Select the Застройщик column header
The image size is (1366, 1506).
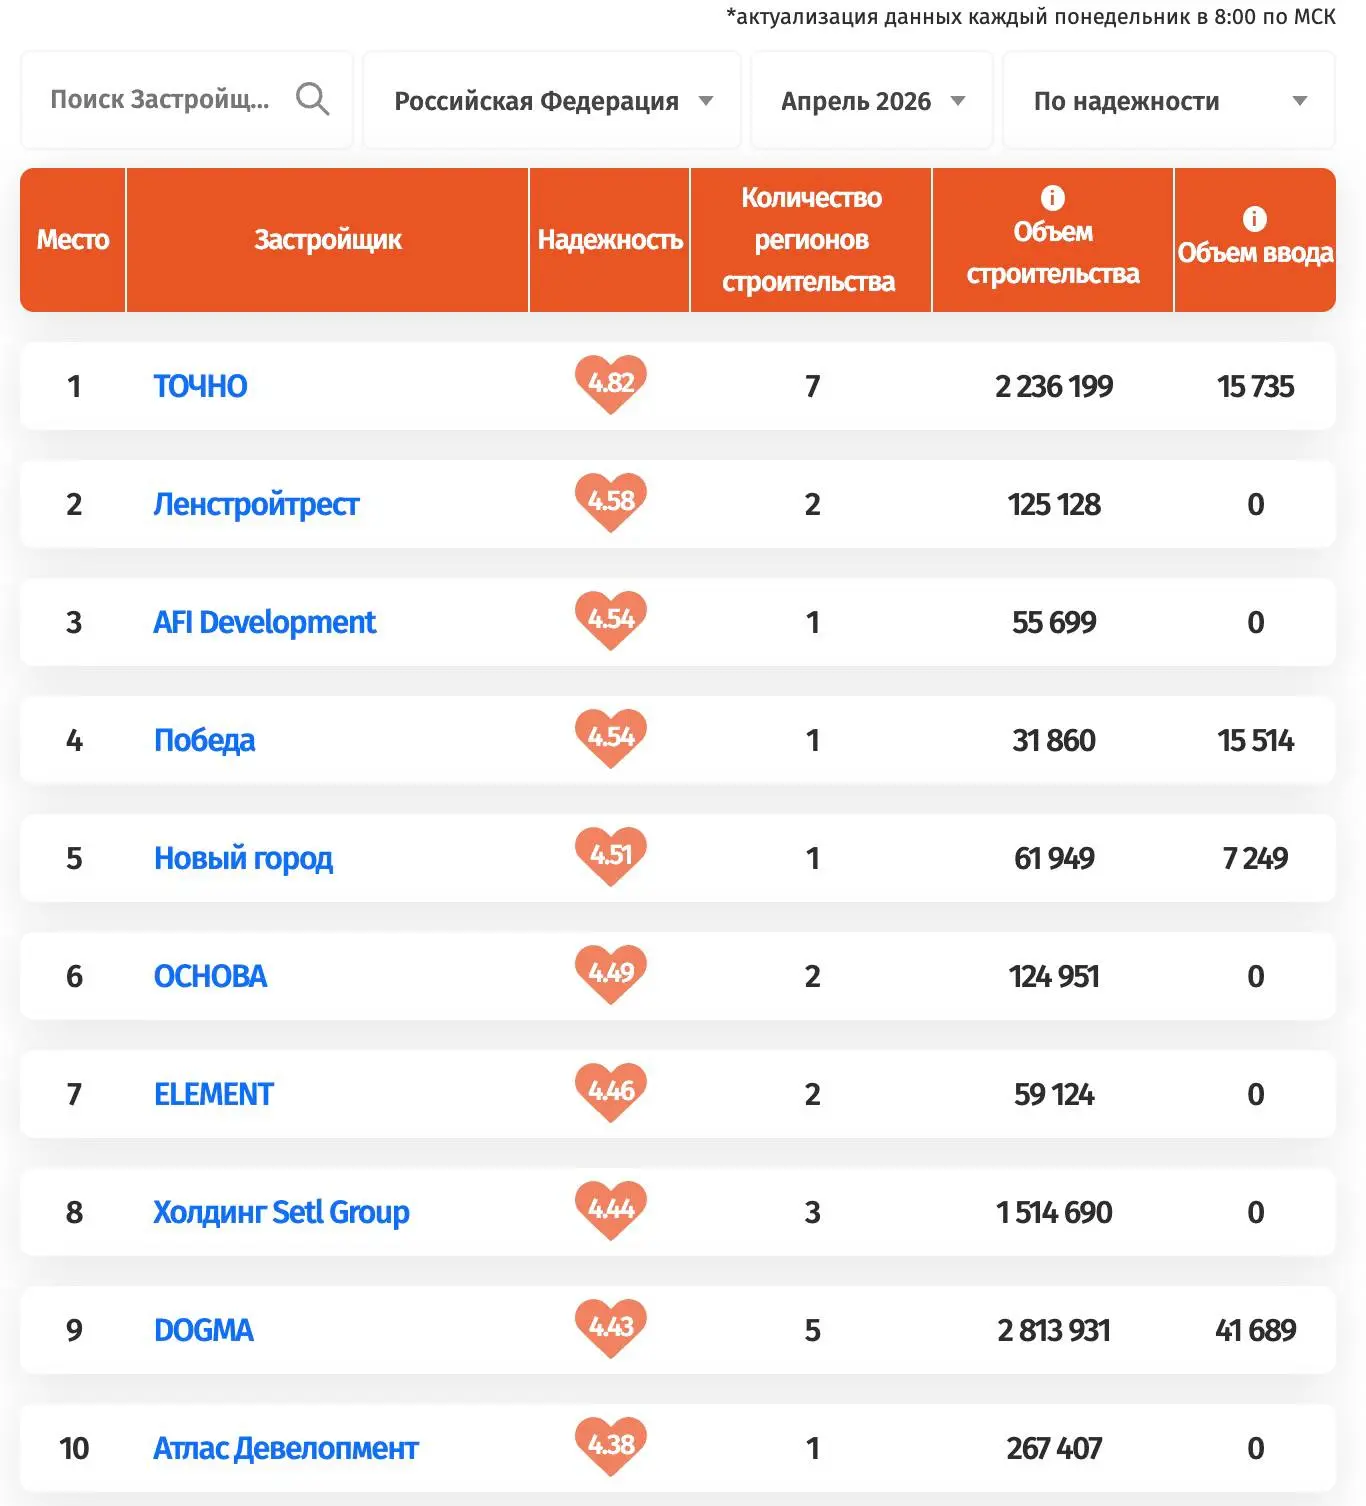coord(328,240)
